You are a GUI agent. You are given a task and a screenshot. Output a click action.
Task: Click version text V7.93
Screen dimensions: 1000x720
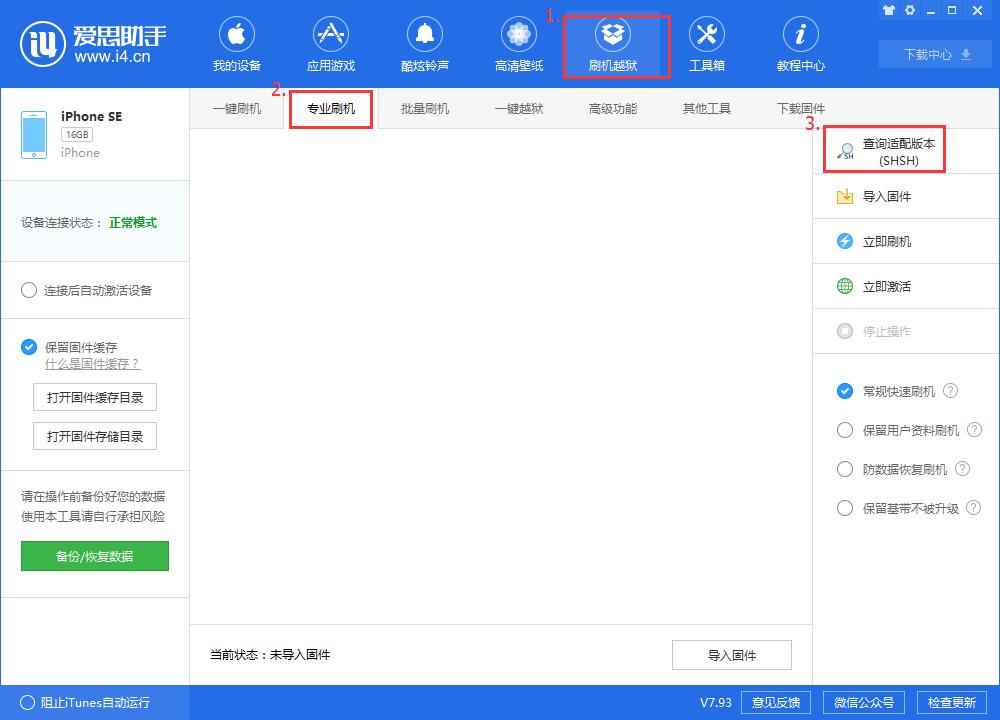pyautogui.click(x=716, y=702)
